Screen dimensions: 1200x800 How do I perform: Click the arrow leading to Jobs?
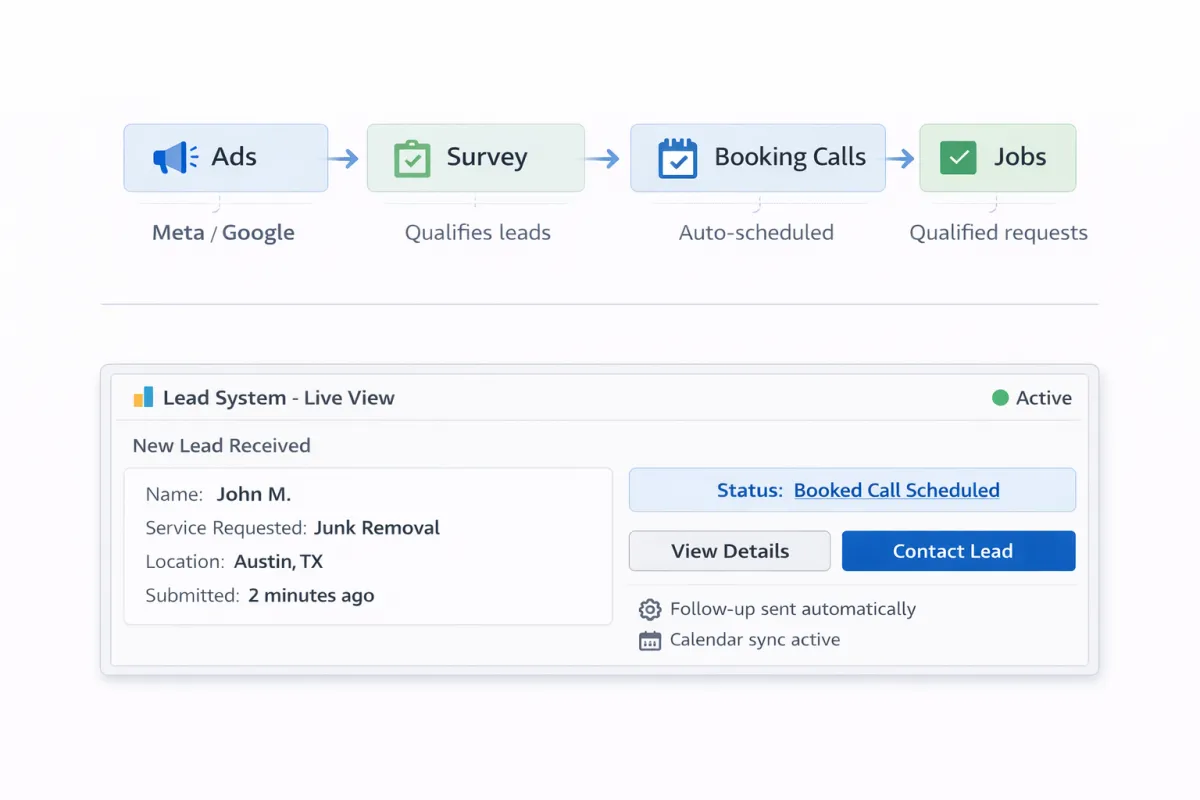coord(900,159)
